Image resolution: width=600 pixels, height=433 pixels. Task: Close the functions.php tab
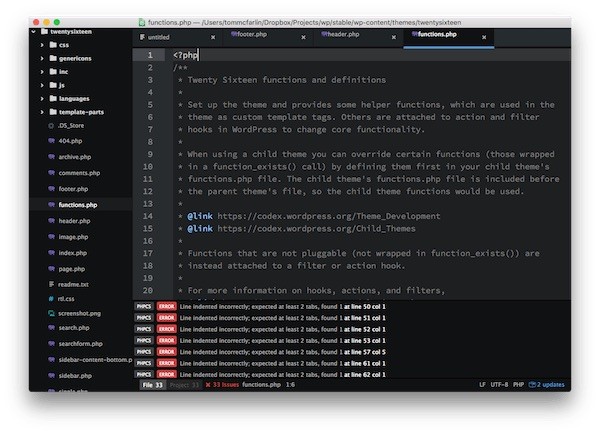[484, 37]
